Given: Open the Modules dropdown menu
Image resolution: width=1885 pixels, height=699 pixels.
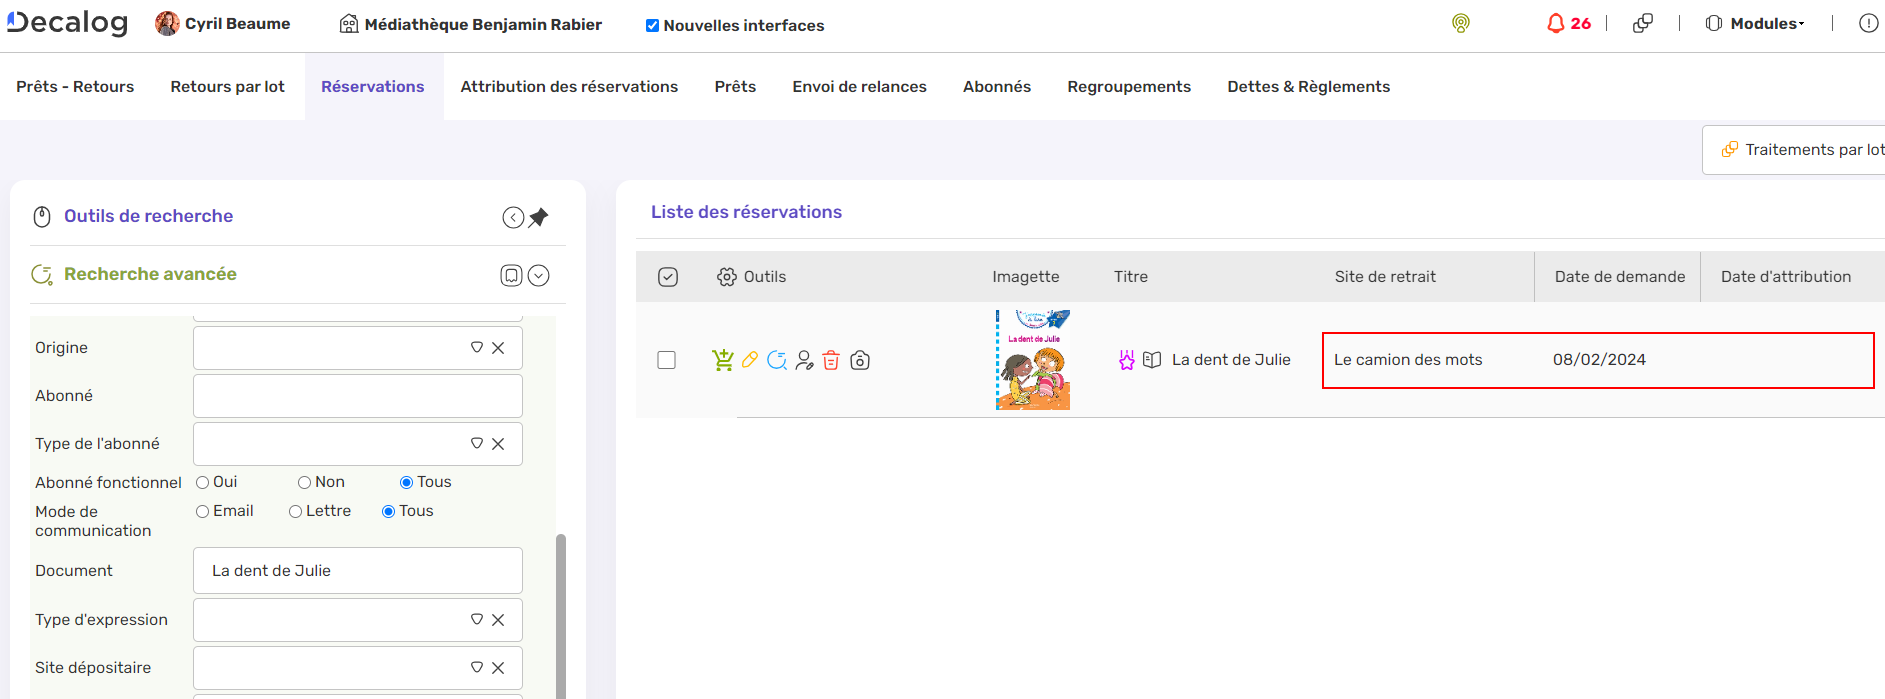Looking at the screenshot, I should 1756,24.
